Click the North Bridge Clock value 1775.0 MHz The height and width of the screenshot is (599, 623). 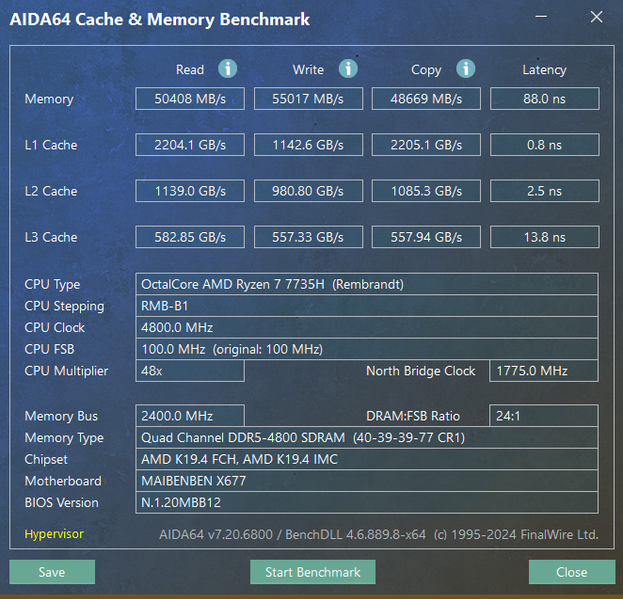[x=544, y=371]
